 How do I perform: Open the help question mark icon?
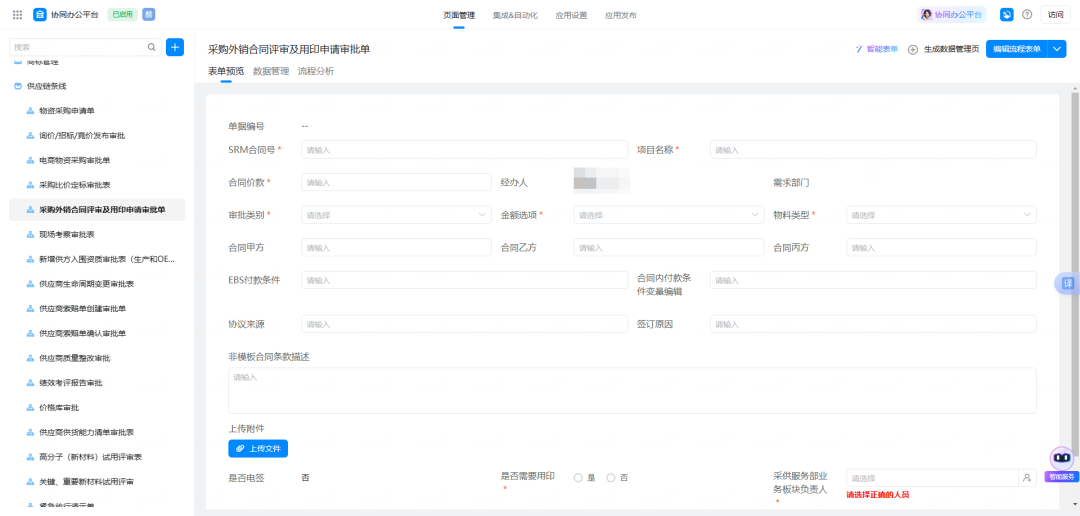[1027, 15]
